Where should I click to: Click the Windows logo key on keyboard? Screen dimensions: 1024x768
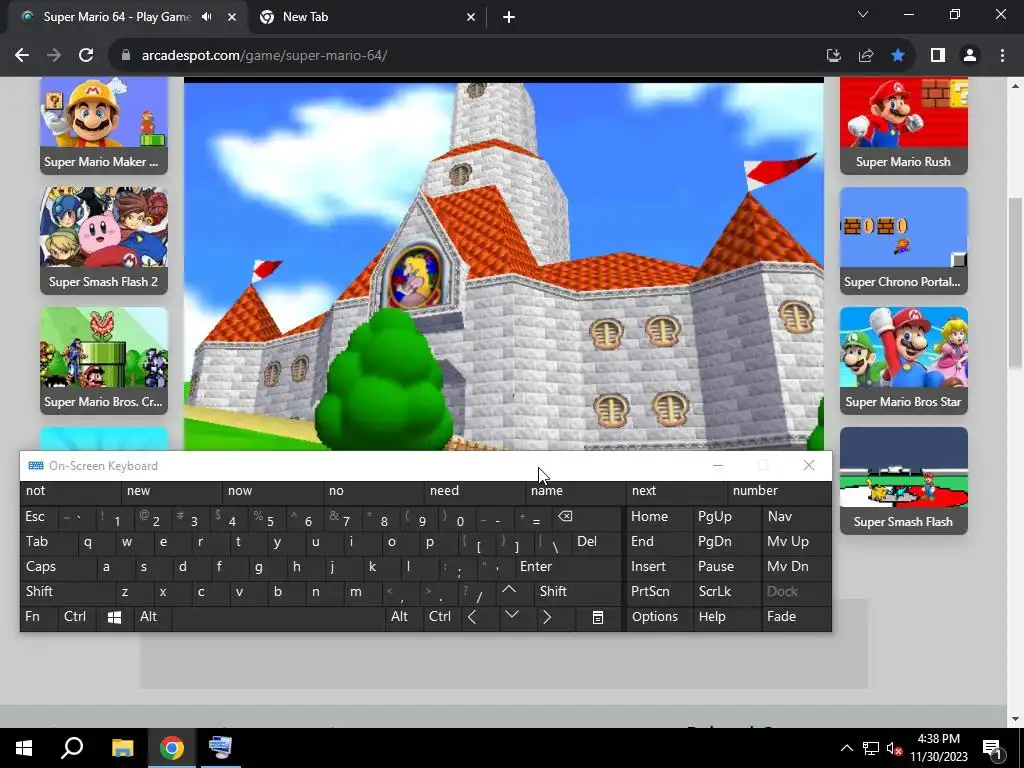(x=115, y=617)
